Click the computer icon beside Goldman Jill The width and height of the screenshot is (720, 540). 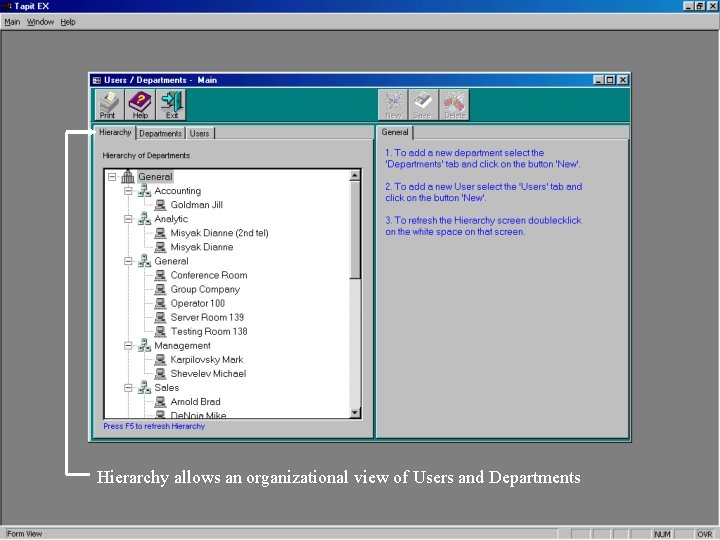(x=160, y=205)
